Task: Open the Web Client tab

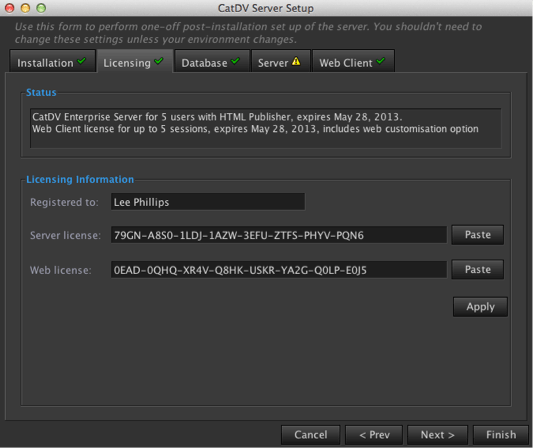Action: (x=353, y=61)
